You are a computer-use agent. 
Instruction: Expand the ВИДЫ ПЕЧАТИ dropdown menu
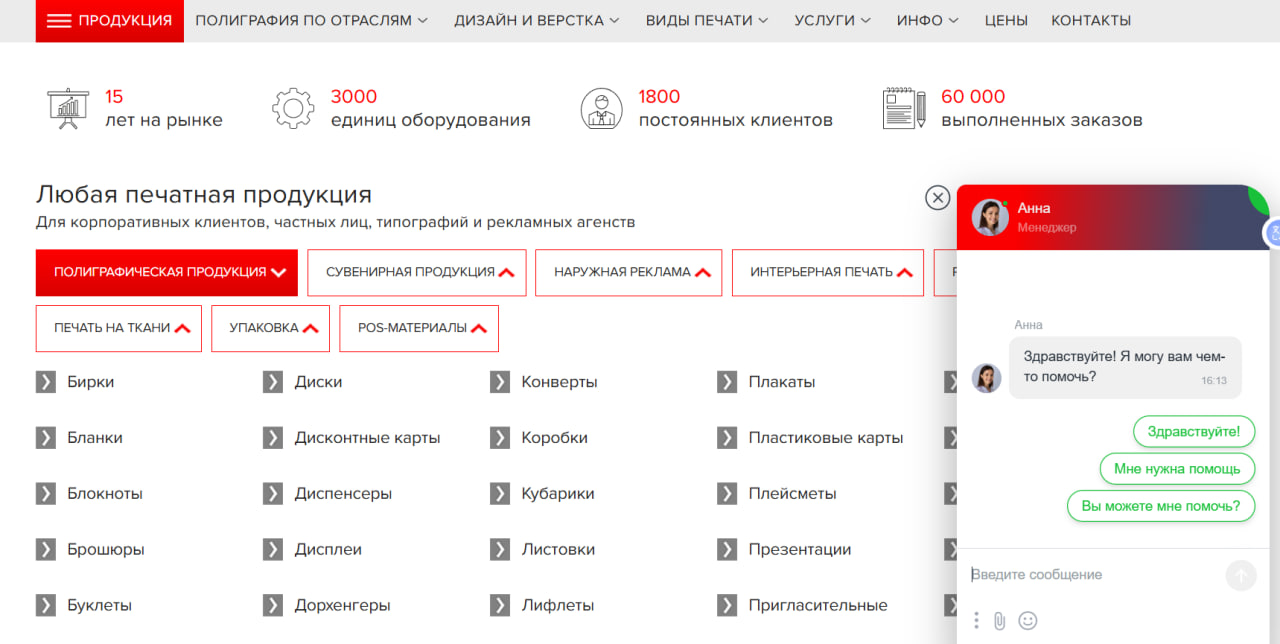click(x=706, y=21)
